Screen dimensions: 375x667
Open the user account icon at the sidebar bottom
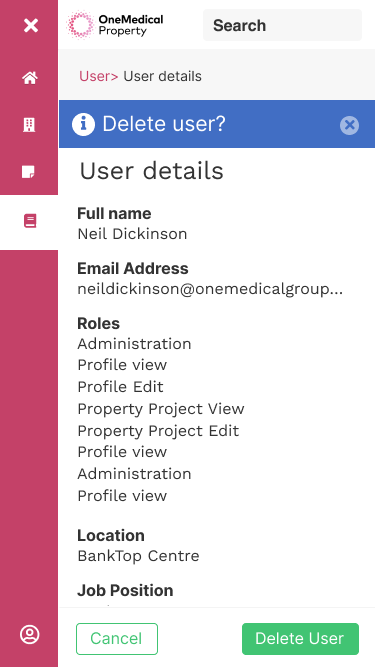click(30, 635)
